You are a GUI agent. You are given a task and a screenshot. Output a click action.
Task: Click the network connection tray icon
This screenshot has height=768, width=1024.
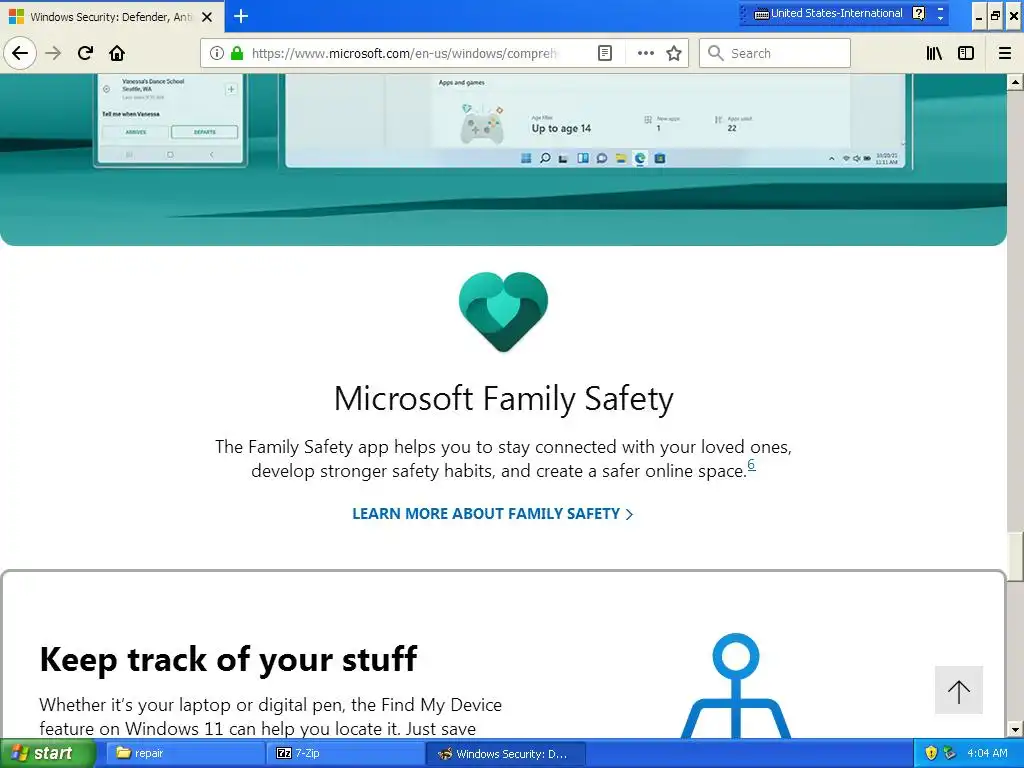tap(950, 754)
